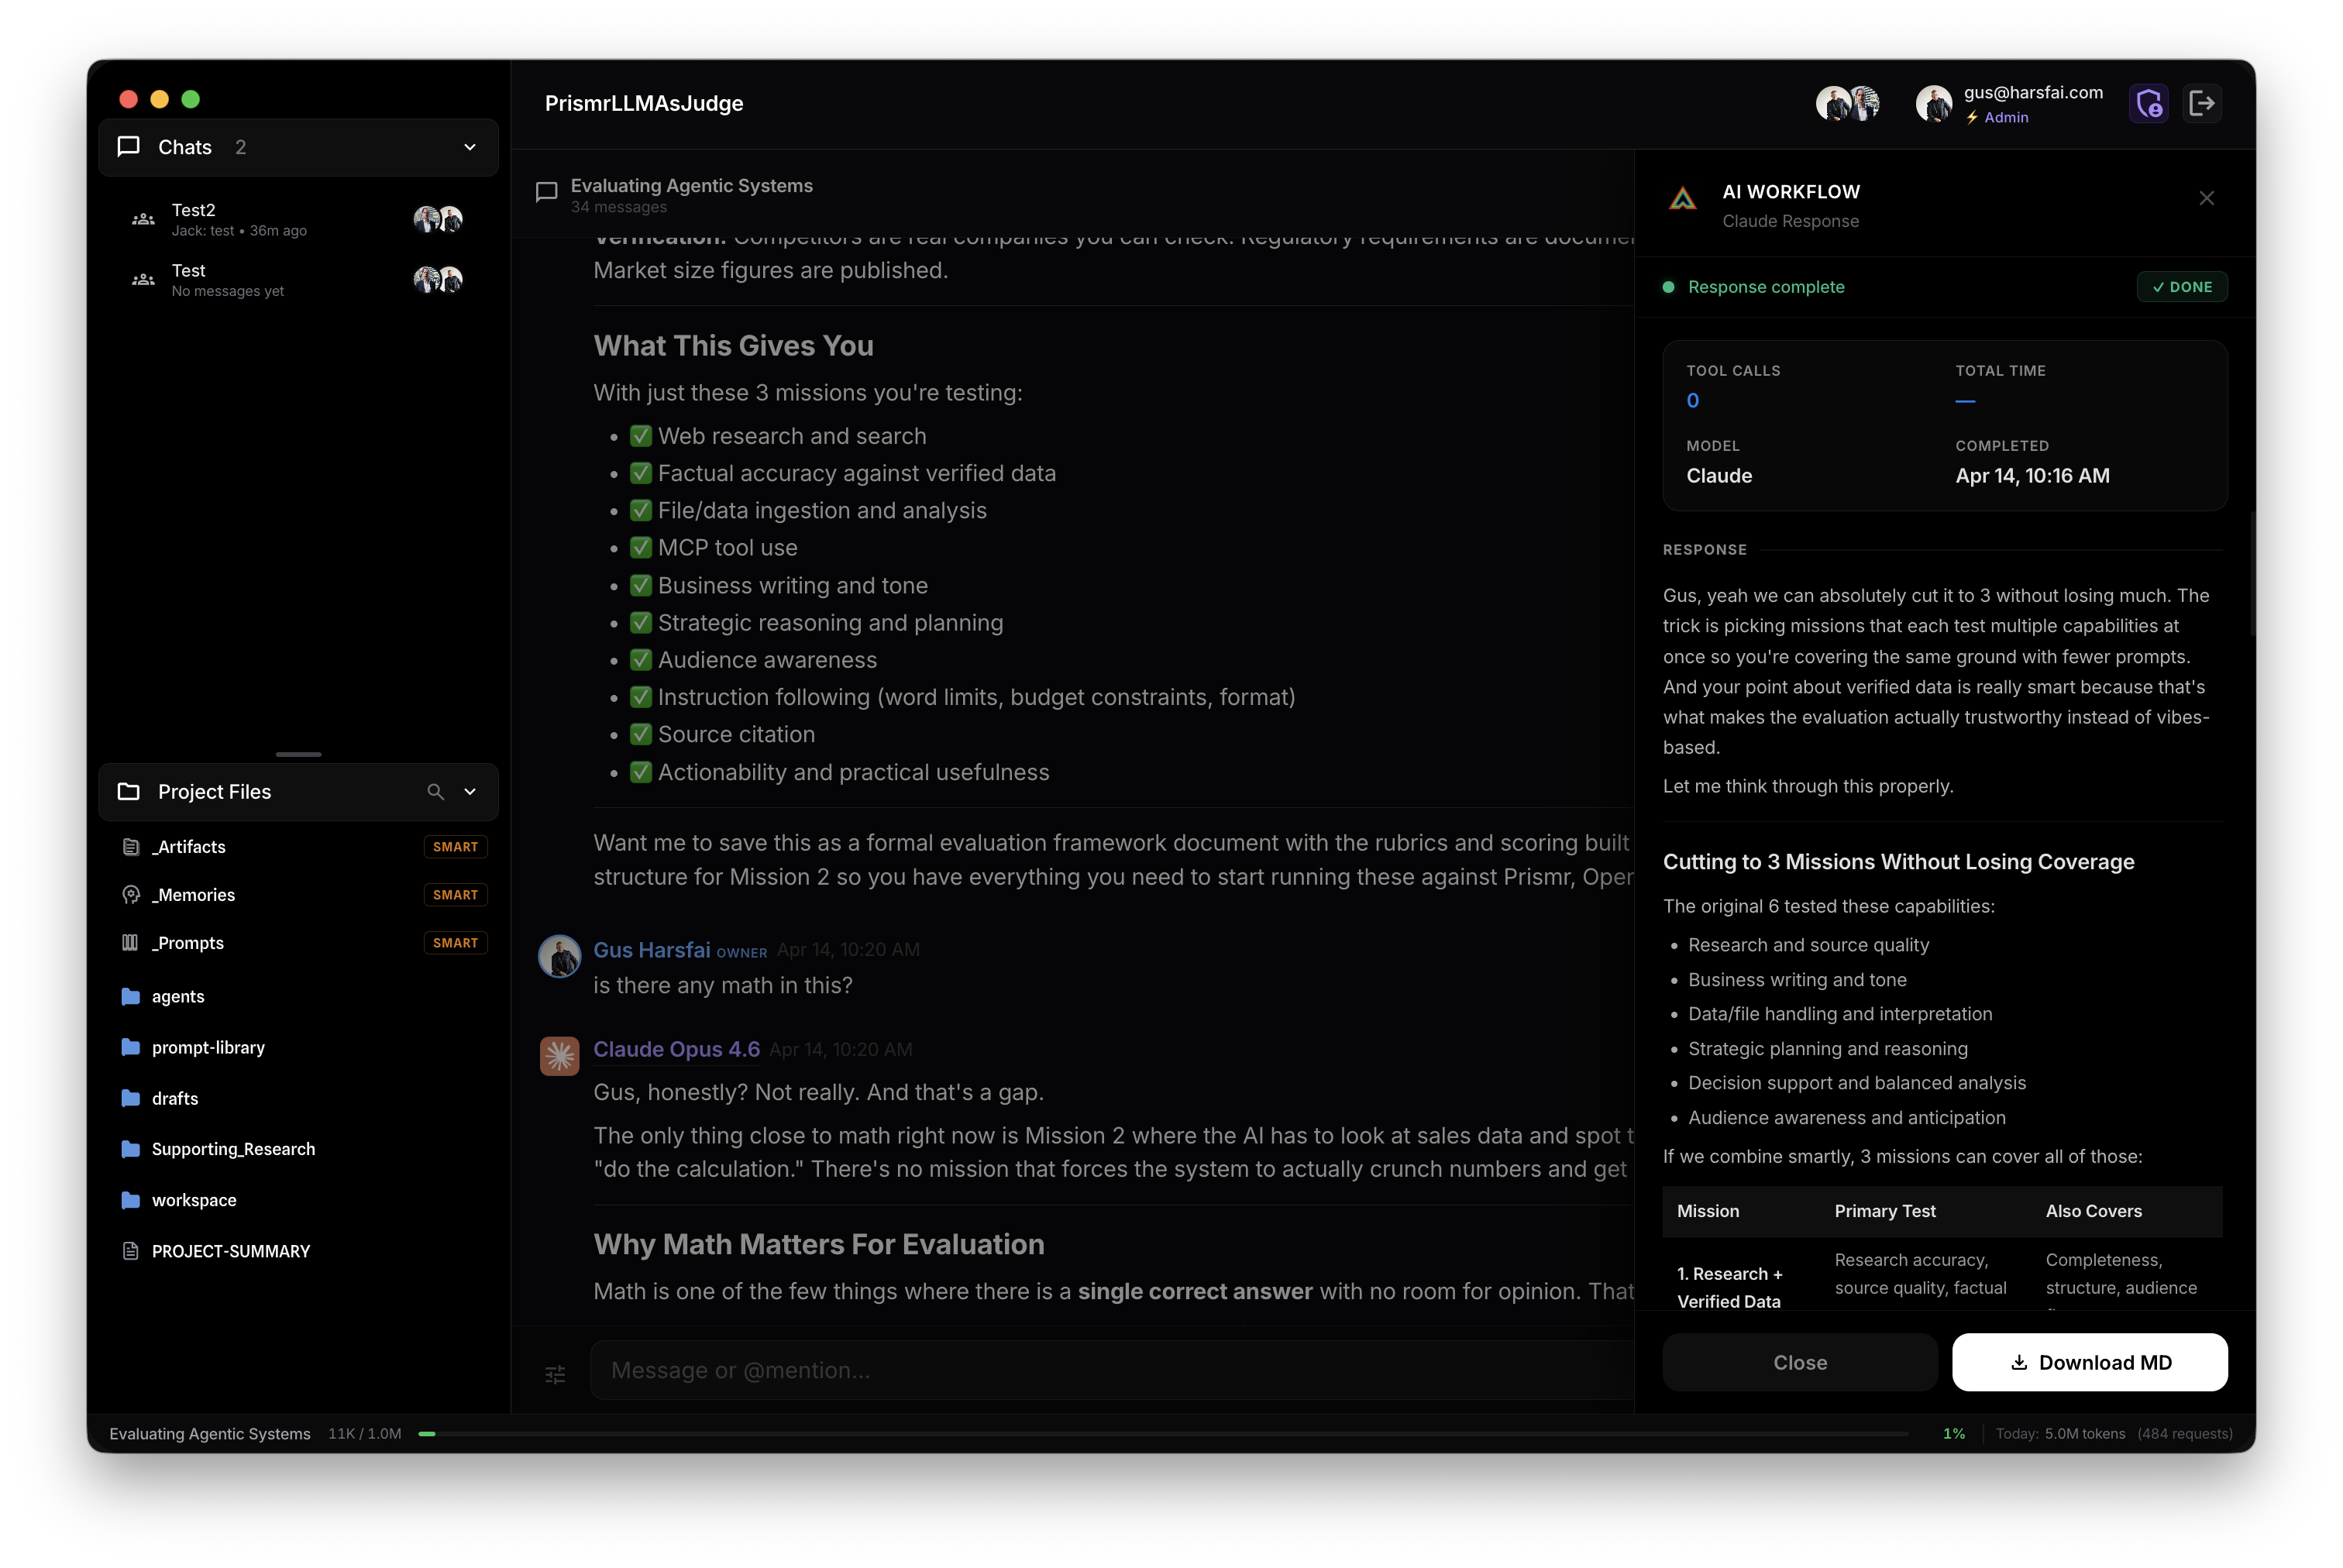Expand the Supporting_Research folder
Image resolution: width=2343 pixels, height=1568 pixels.
232,1149
